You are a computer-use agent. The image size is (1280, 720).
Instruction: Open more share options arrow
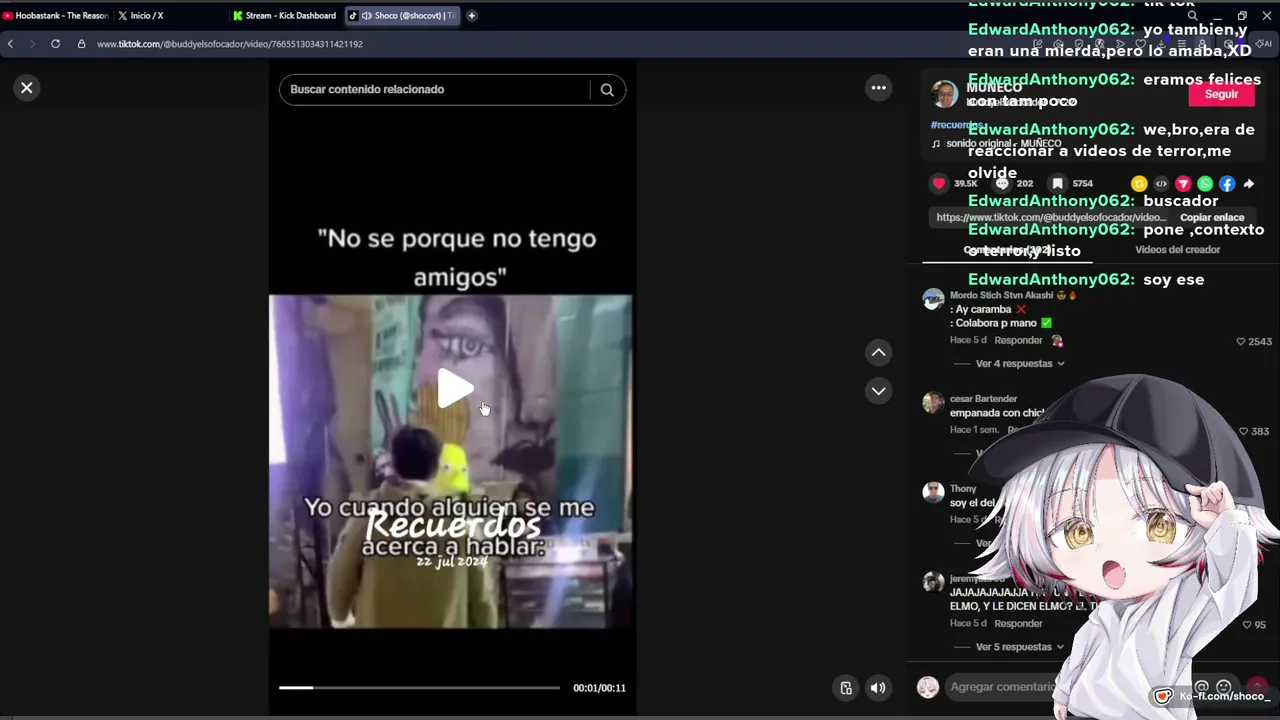tap(1249, 184)
